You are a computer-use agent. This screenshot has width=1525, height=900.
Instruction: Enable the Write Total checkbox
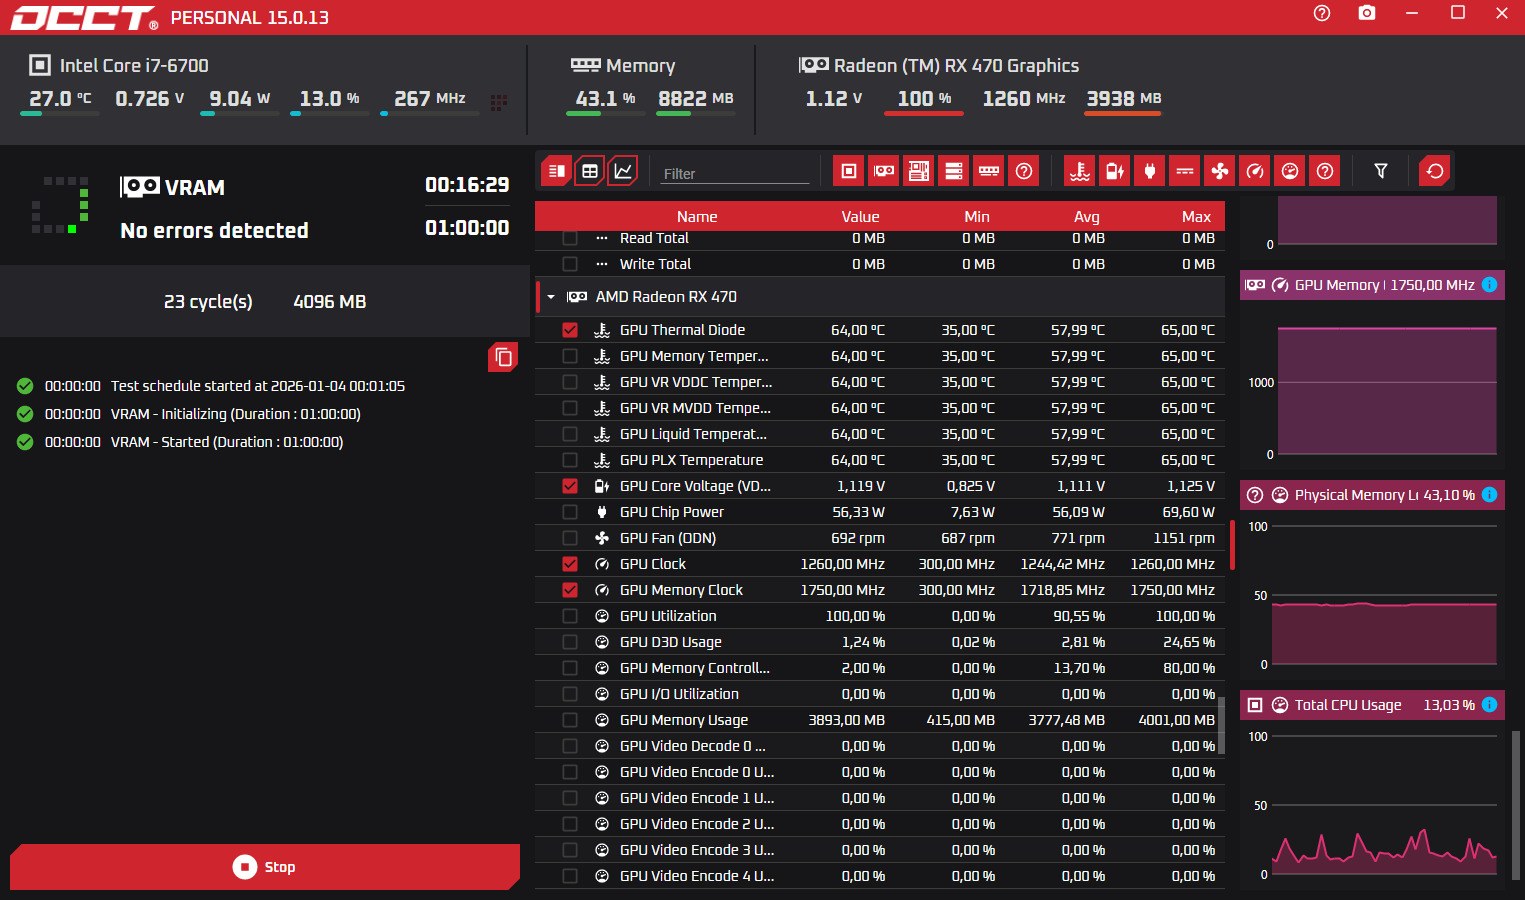pyautogui.click(x=570, y=264)
